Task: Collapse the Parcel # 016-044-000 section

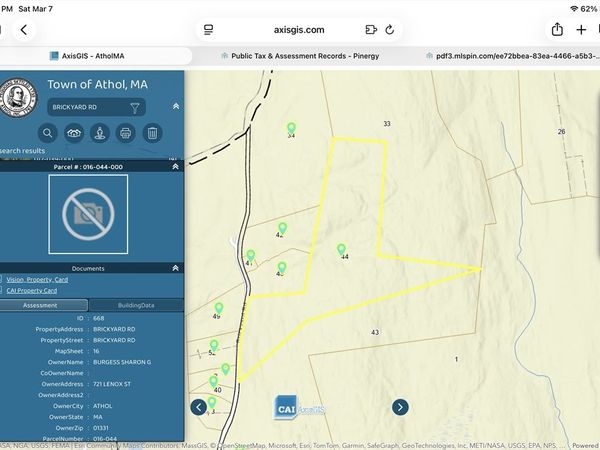Action: 176,167
